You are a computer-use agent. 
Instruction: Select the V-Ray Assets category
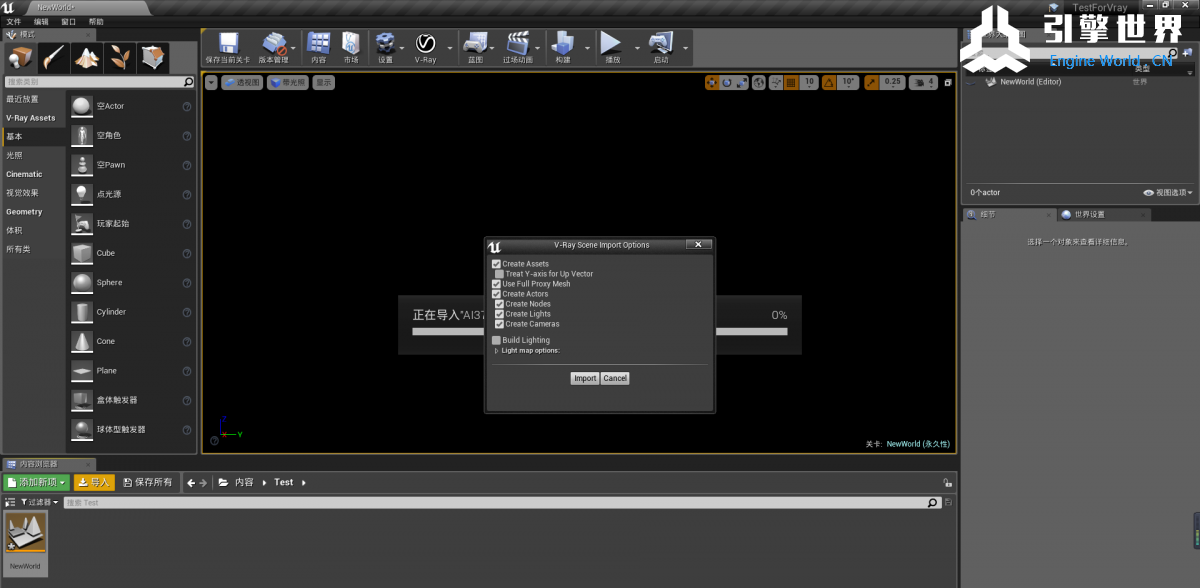[32, 118]
